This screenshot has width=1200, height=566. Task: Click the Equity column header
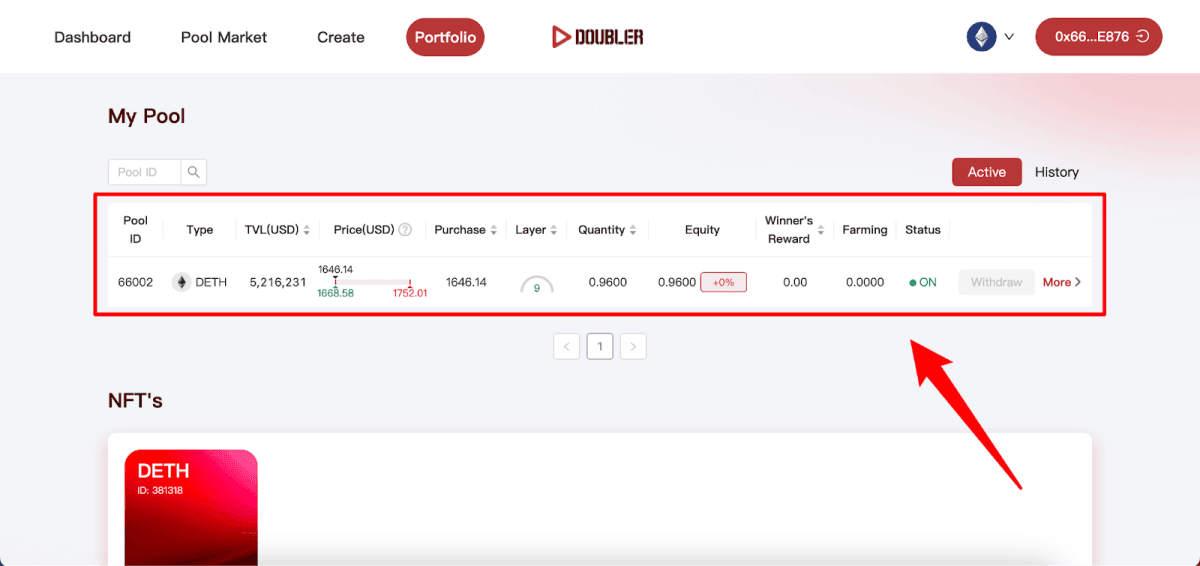click(x=702, y=230)
